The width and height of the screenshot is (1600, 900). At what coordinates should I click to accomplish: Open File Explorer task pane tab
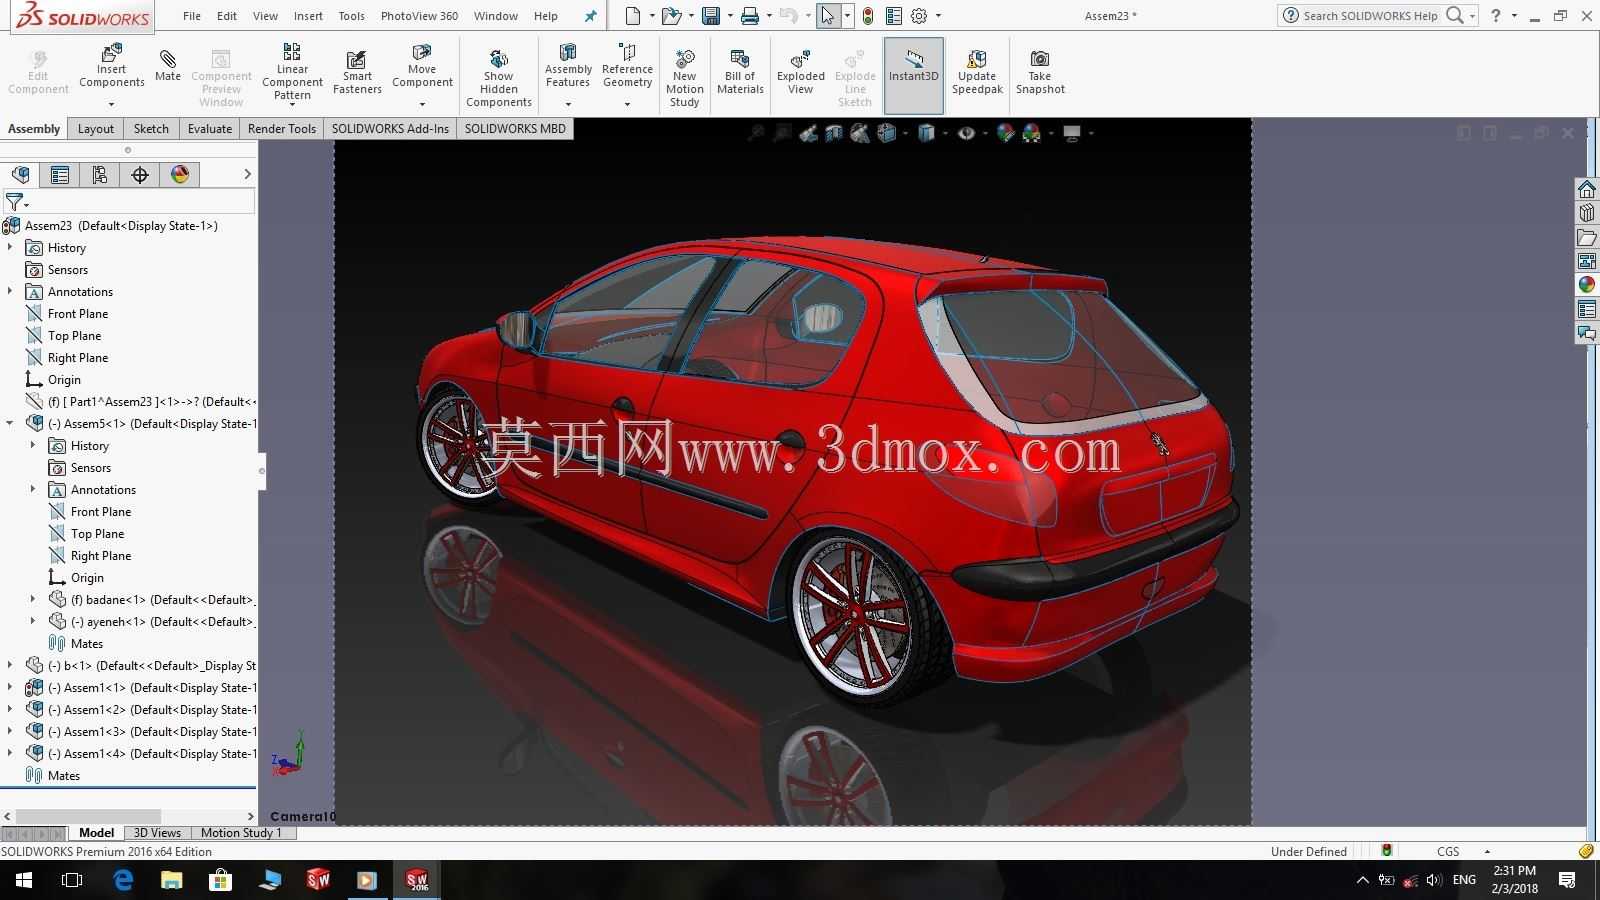click(x=1587, y=237)
